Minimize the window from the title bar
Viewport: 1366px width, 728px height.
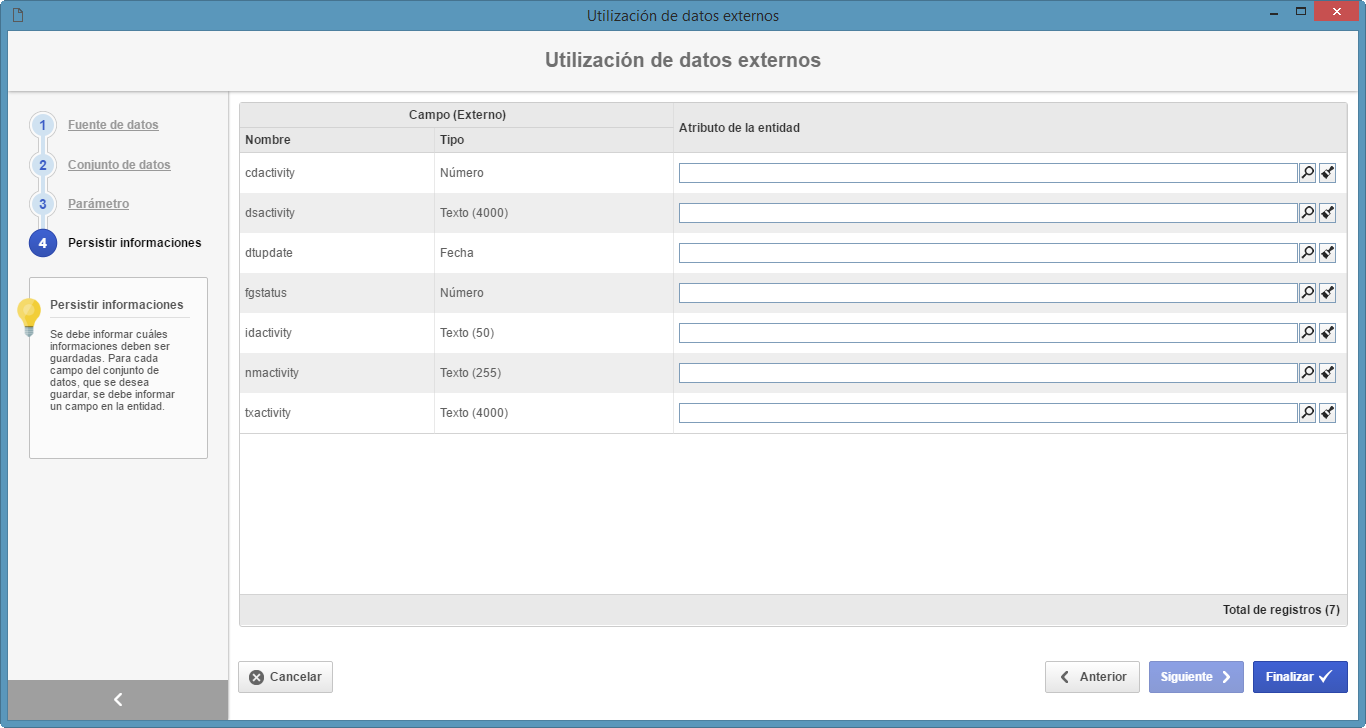1273,12
